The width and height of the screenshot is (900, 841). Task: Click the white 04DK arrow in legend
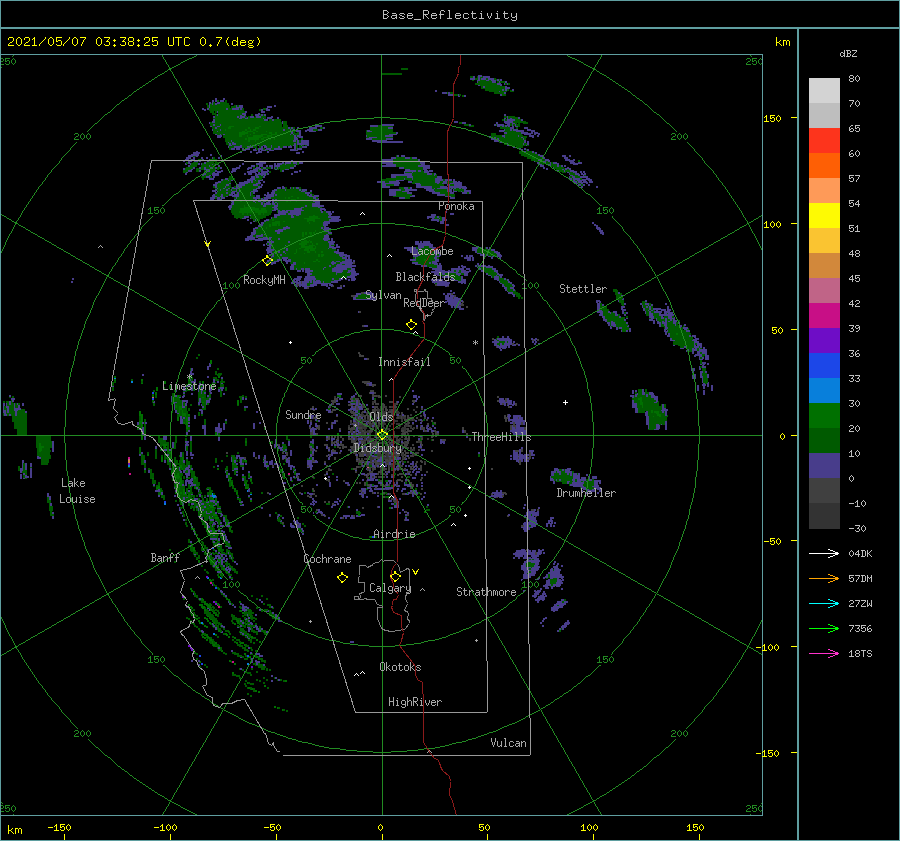(824, 553)
